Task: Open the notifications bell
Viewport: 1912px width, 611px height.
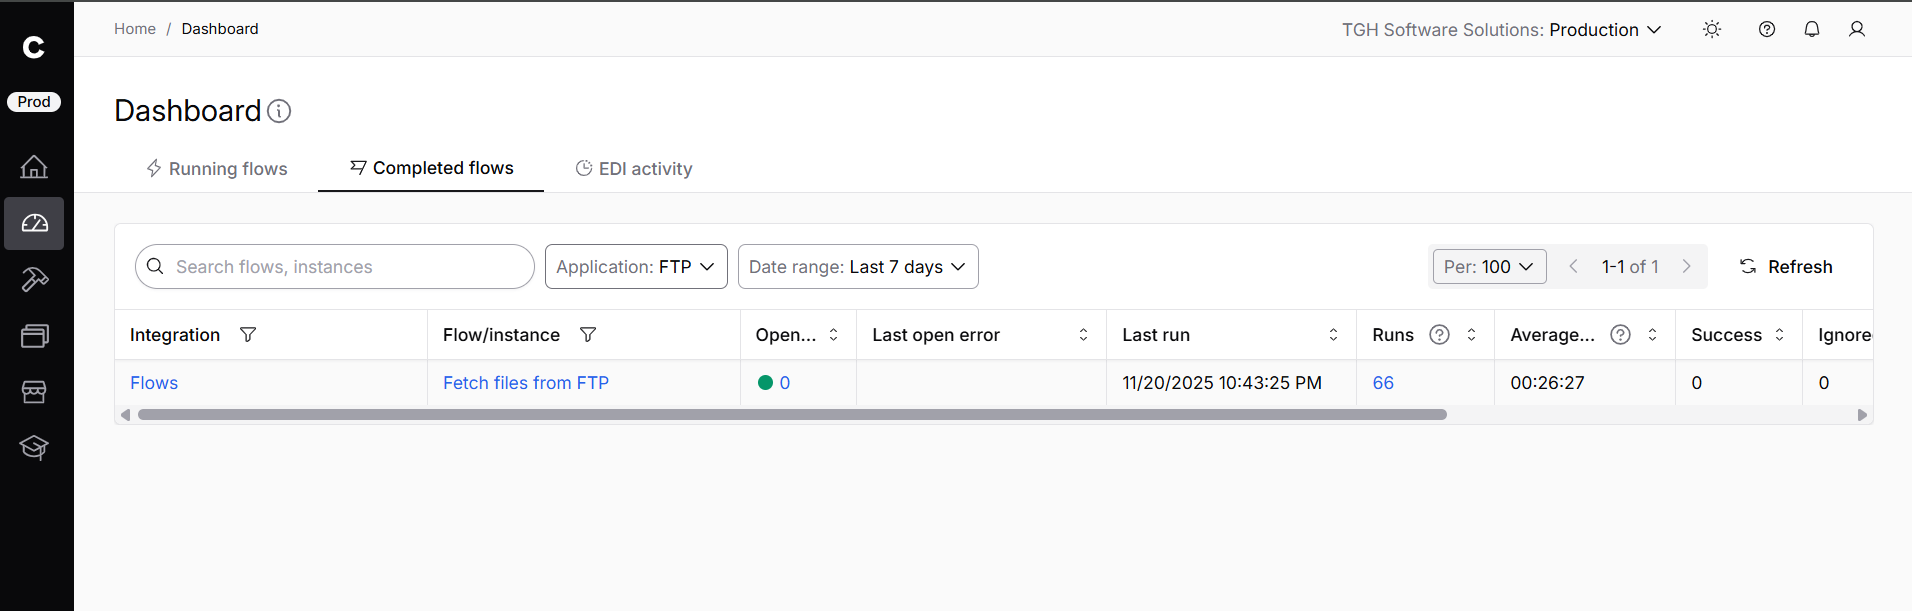Action: pos(1812,30)
